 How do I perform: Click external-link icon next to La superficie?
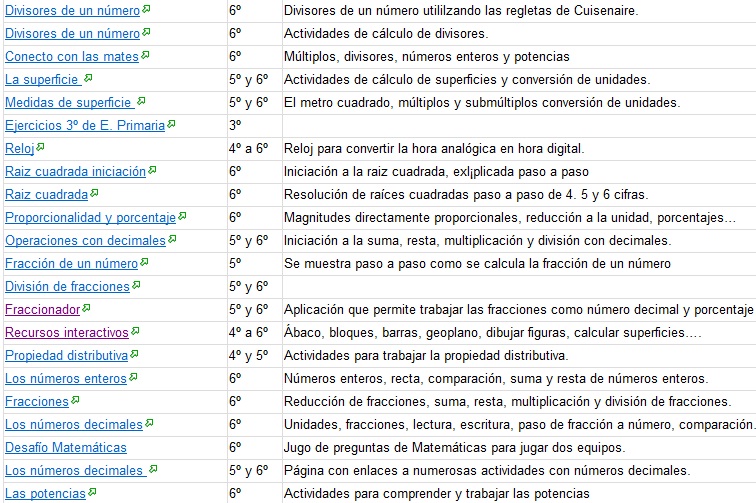point(88,78)
